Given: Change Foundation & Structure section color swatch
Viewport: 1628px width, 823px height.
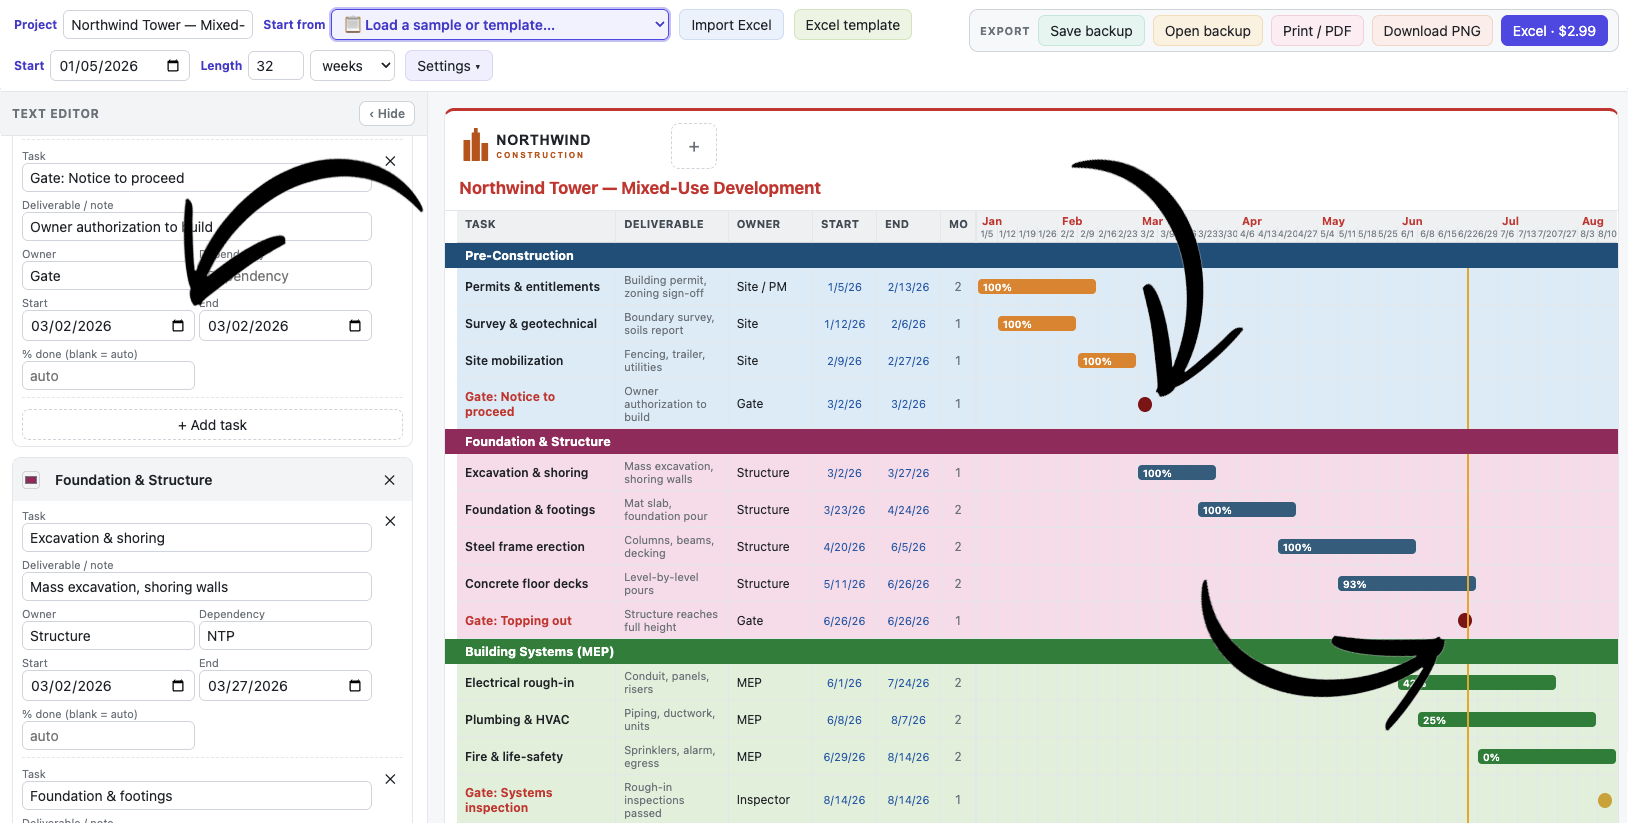Looking at the screenshot, I should click(31, 480).
